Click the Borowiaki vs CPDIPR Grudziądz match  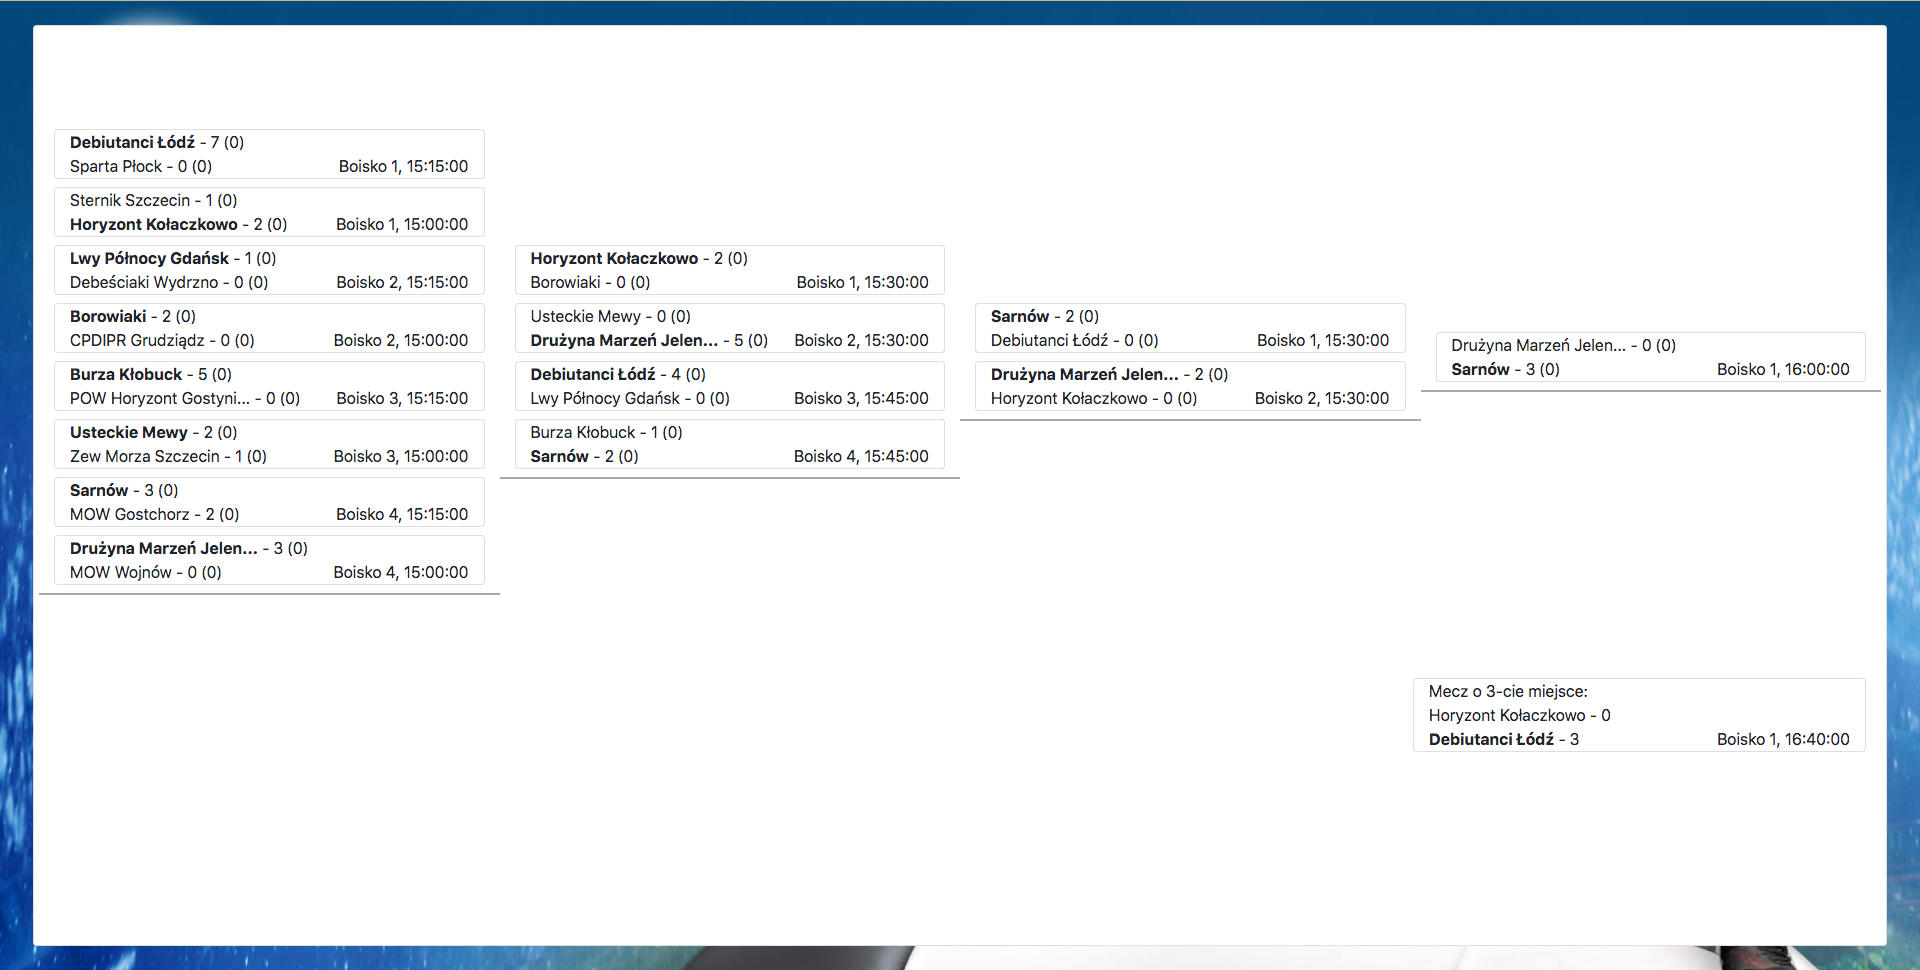tap(269, 328)
